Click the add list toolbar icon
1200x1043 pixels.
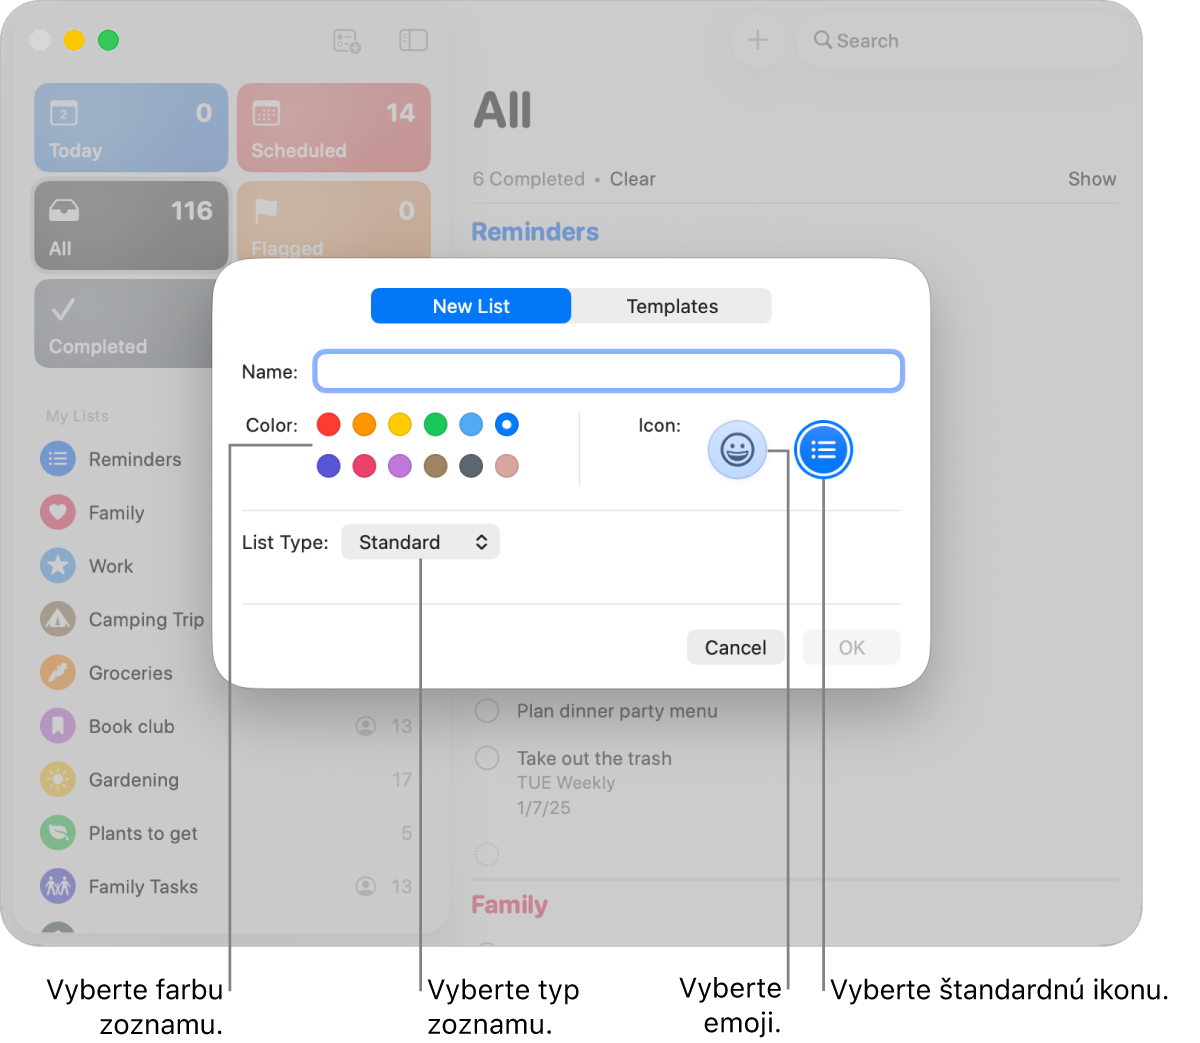346,41
